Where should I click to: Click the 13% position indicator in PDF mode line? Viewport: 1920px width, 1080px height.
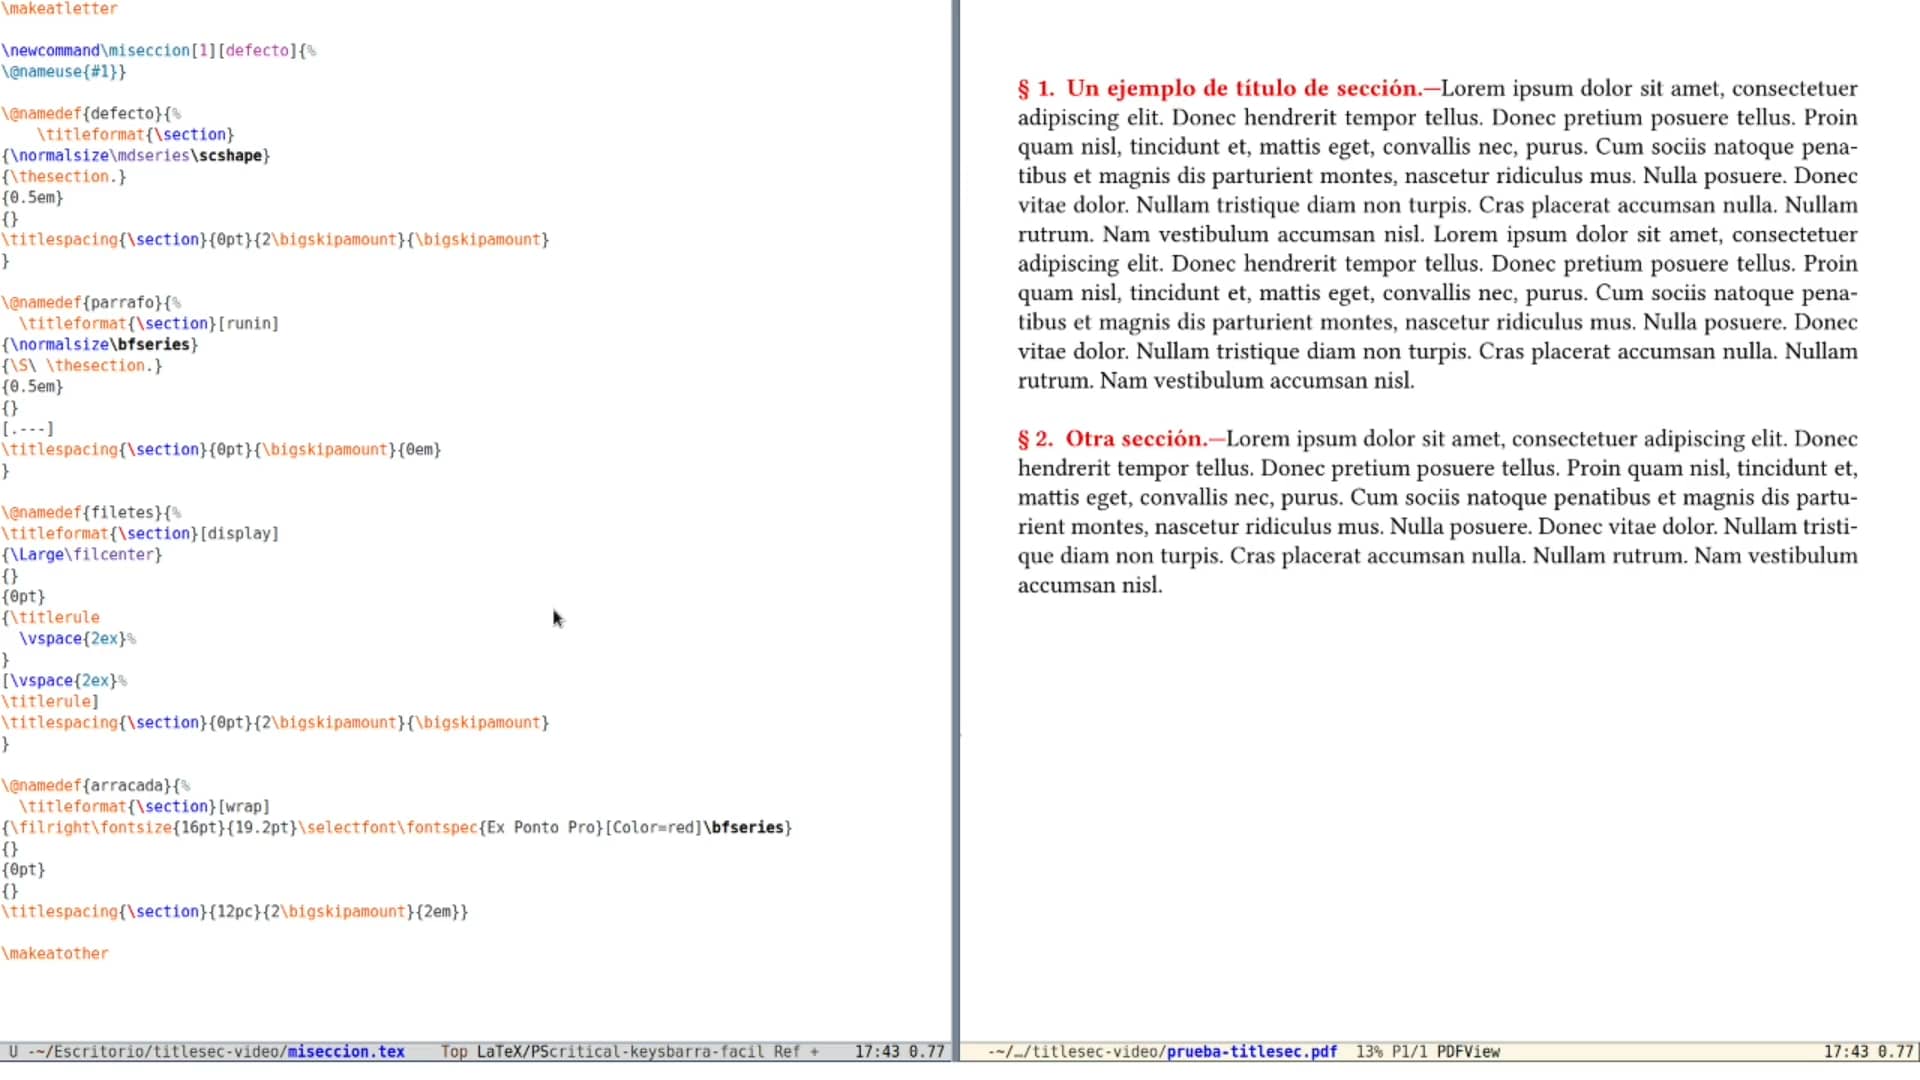pos(1369,1051)
